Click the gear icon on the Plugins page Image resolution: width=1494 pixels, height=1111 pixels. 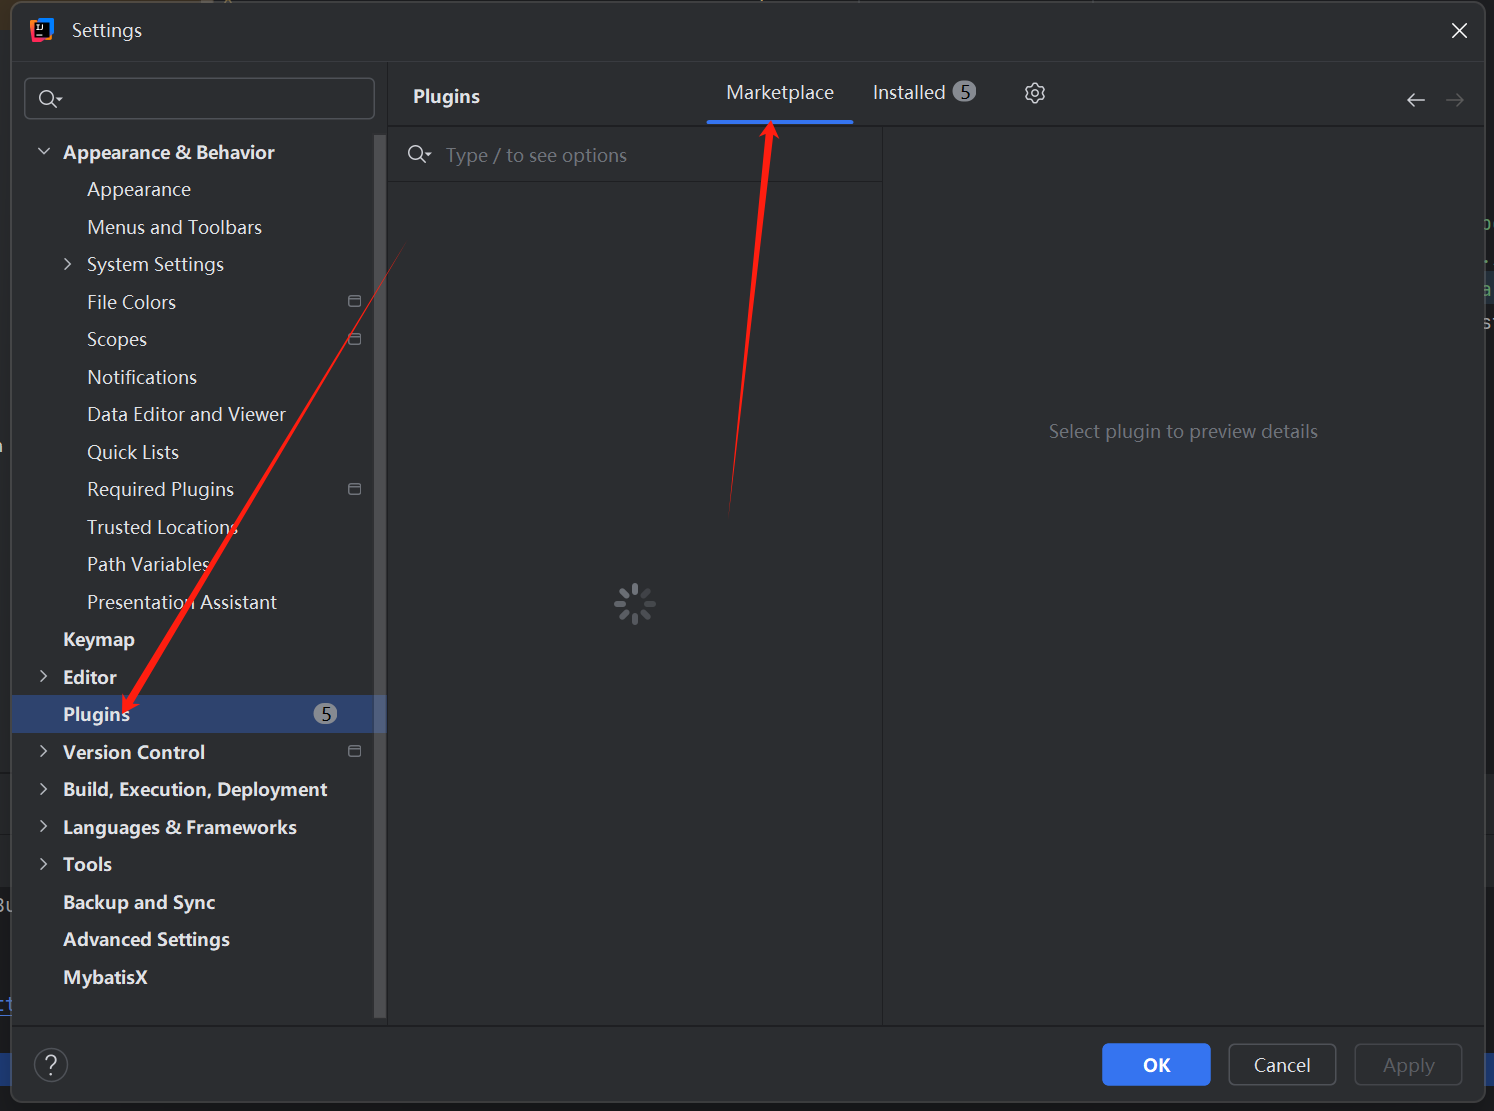coord(1035,92)
